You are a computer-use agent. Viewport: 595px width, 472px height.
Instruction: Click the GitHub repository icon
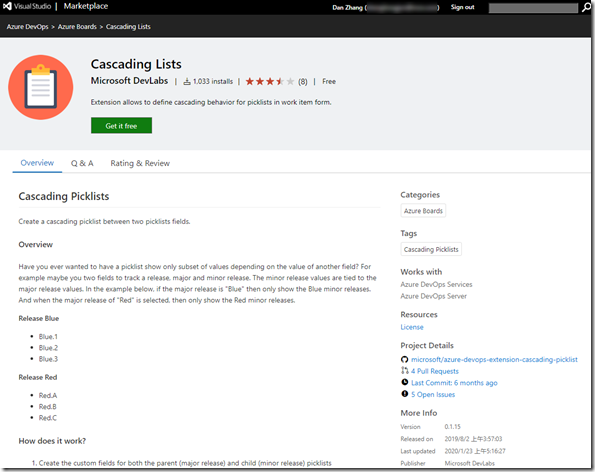(x=405, y=359)
